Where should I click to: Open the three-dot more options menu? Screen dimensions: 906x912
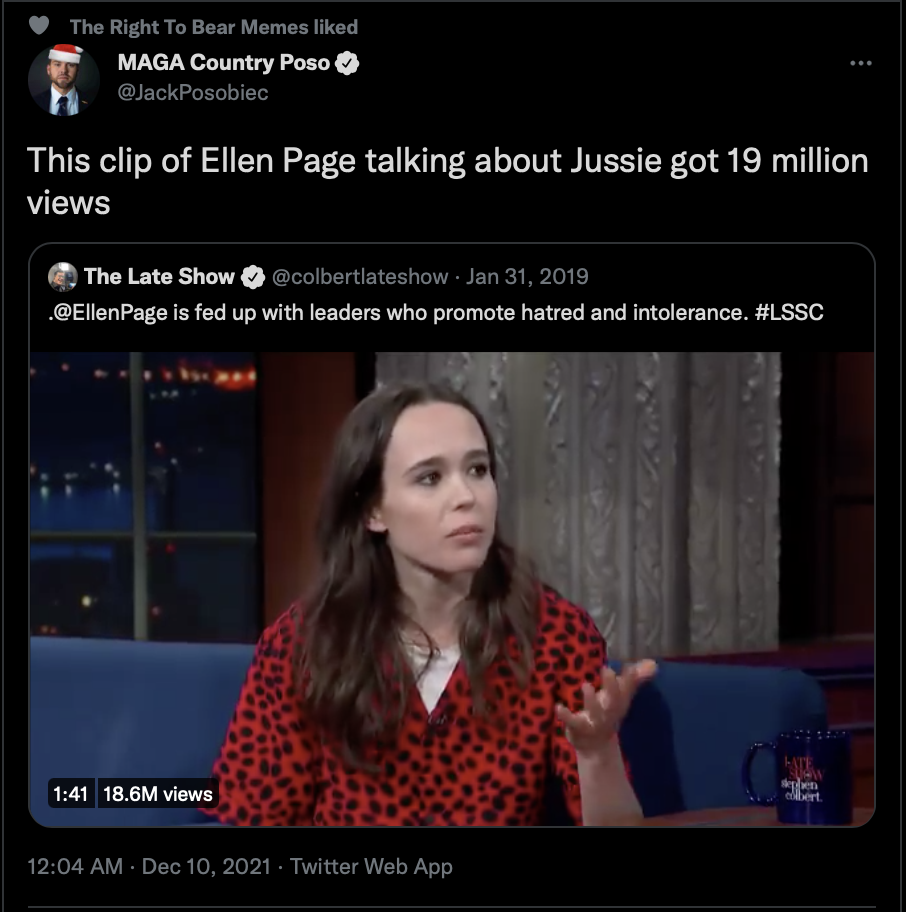861,63
